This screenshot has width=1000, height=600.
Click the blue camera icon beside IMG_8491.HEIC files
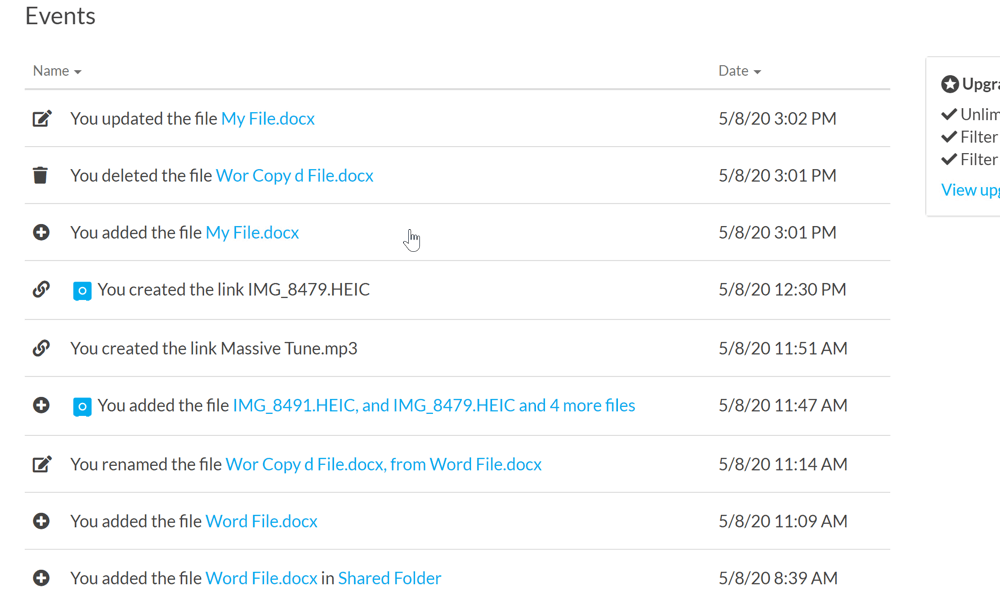(x=82, y=406)
